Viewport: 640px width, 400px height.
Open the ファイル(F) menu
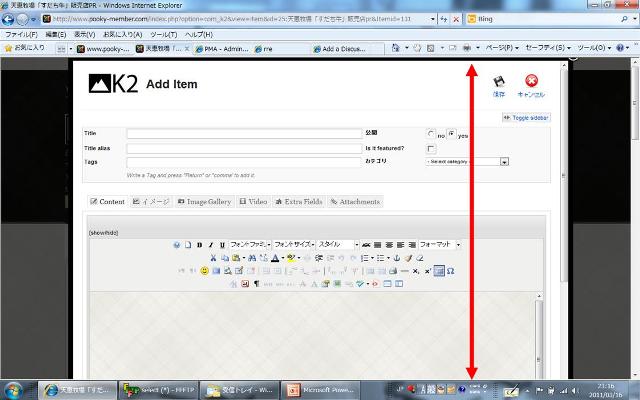click(x=21, y=35)
